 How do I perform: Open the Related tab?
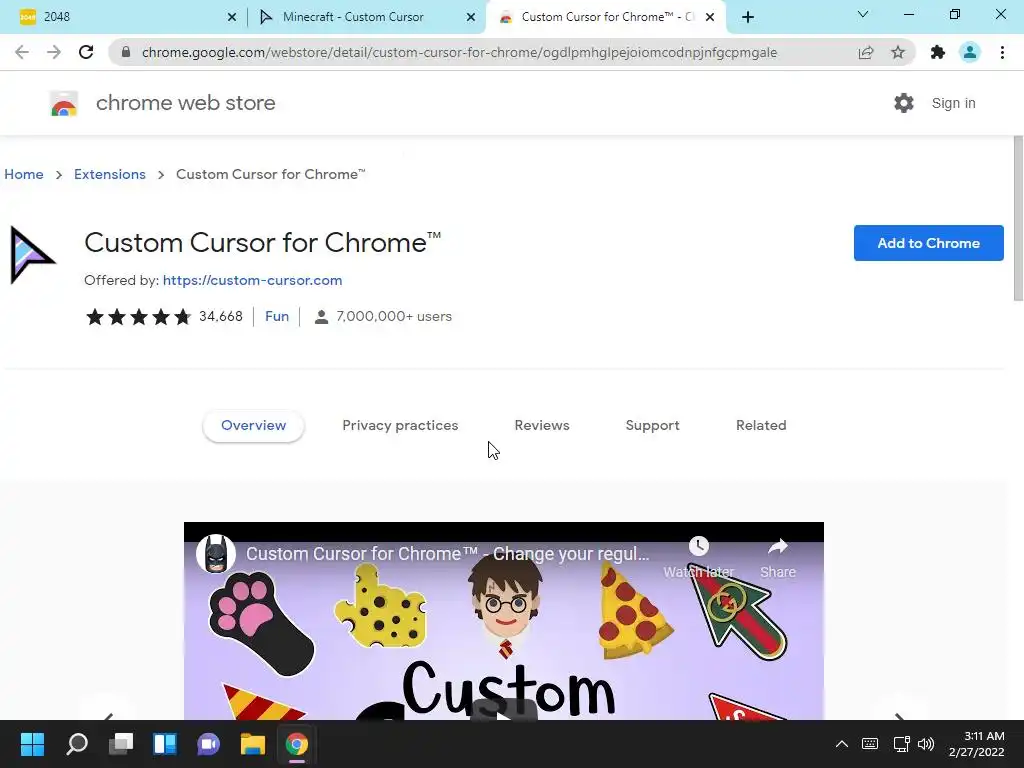point(761,426)
